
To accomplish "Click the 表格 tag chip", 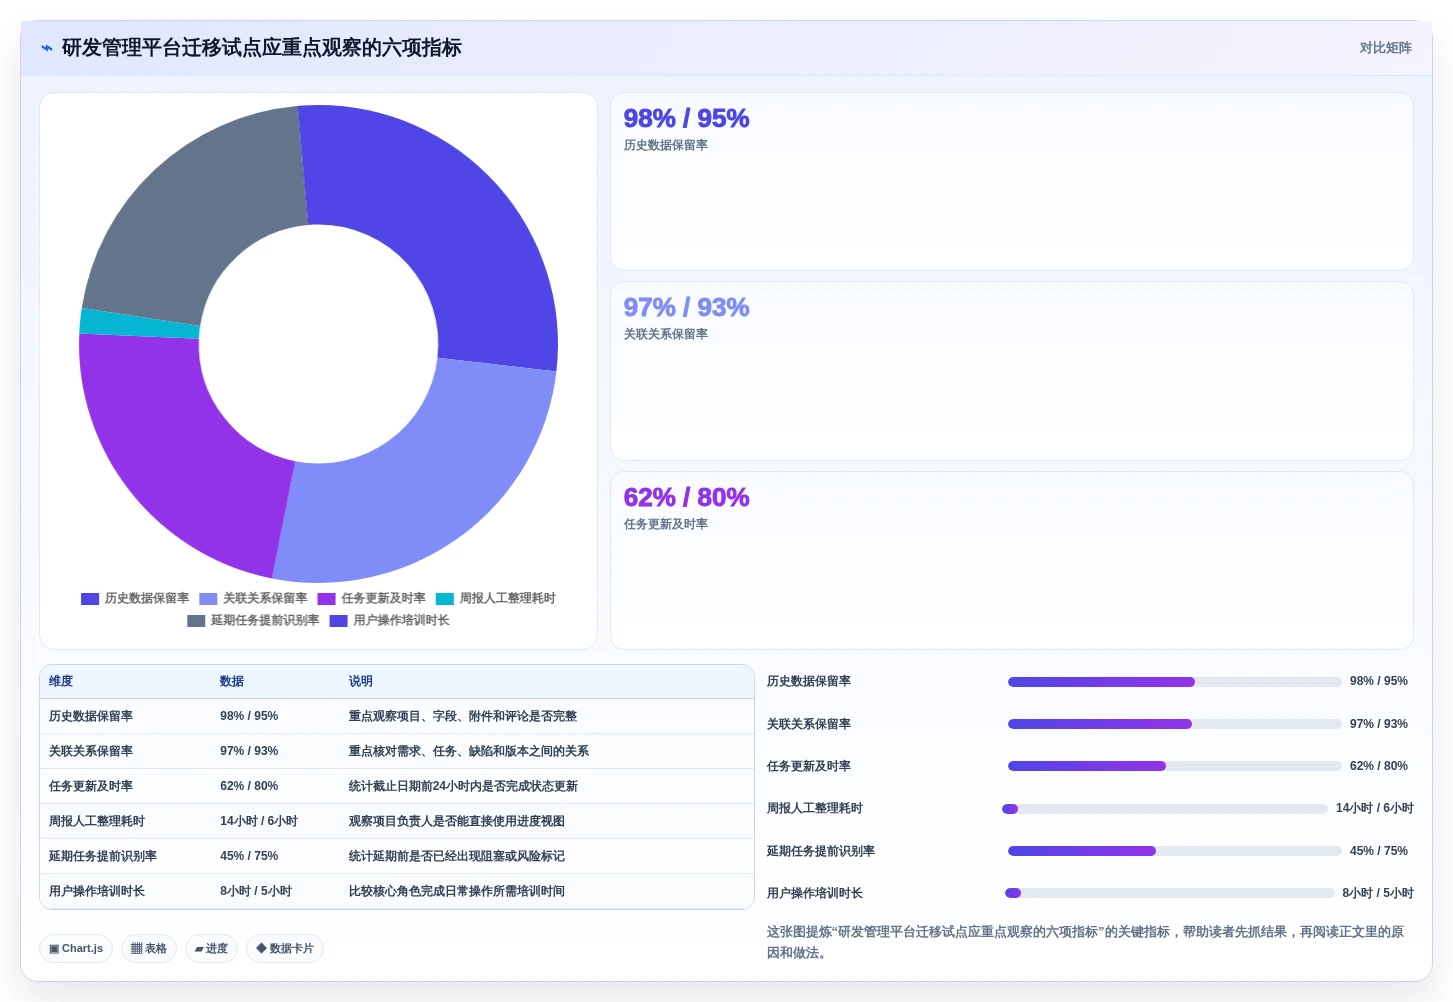I will pyautogui.click(x=149, y=949).
